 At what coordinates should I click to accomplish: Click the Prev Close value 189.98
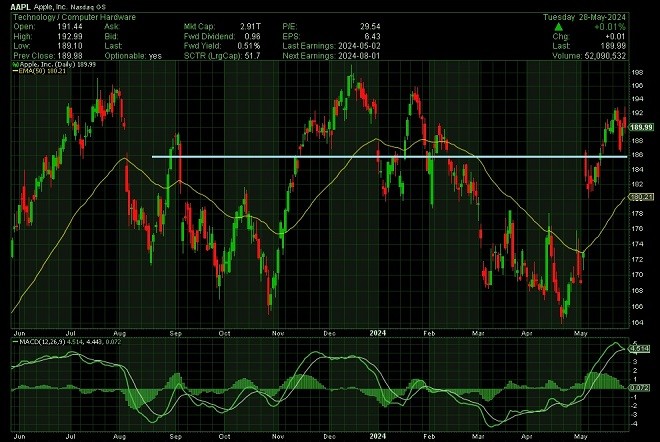(x=70, y=56)
